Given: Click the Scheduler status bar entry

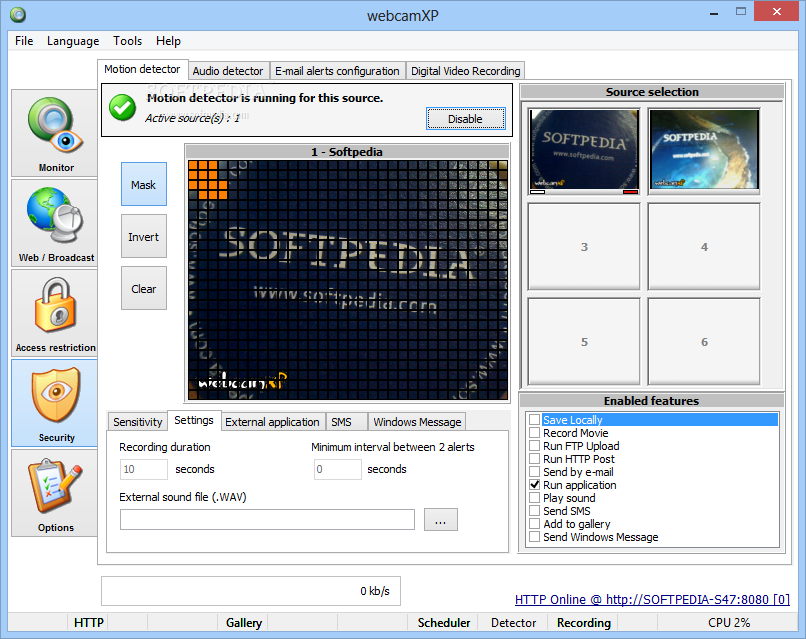Looking at the screenshot, I should (x=443, y=623).
